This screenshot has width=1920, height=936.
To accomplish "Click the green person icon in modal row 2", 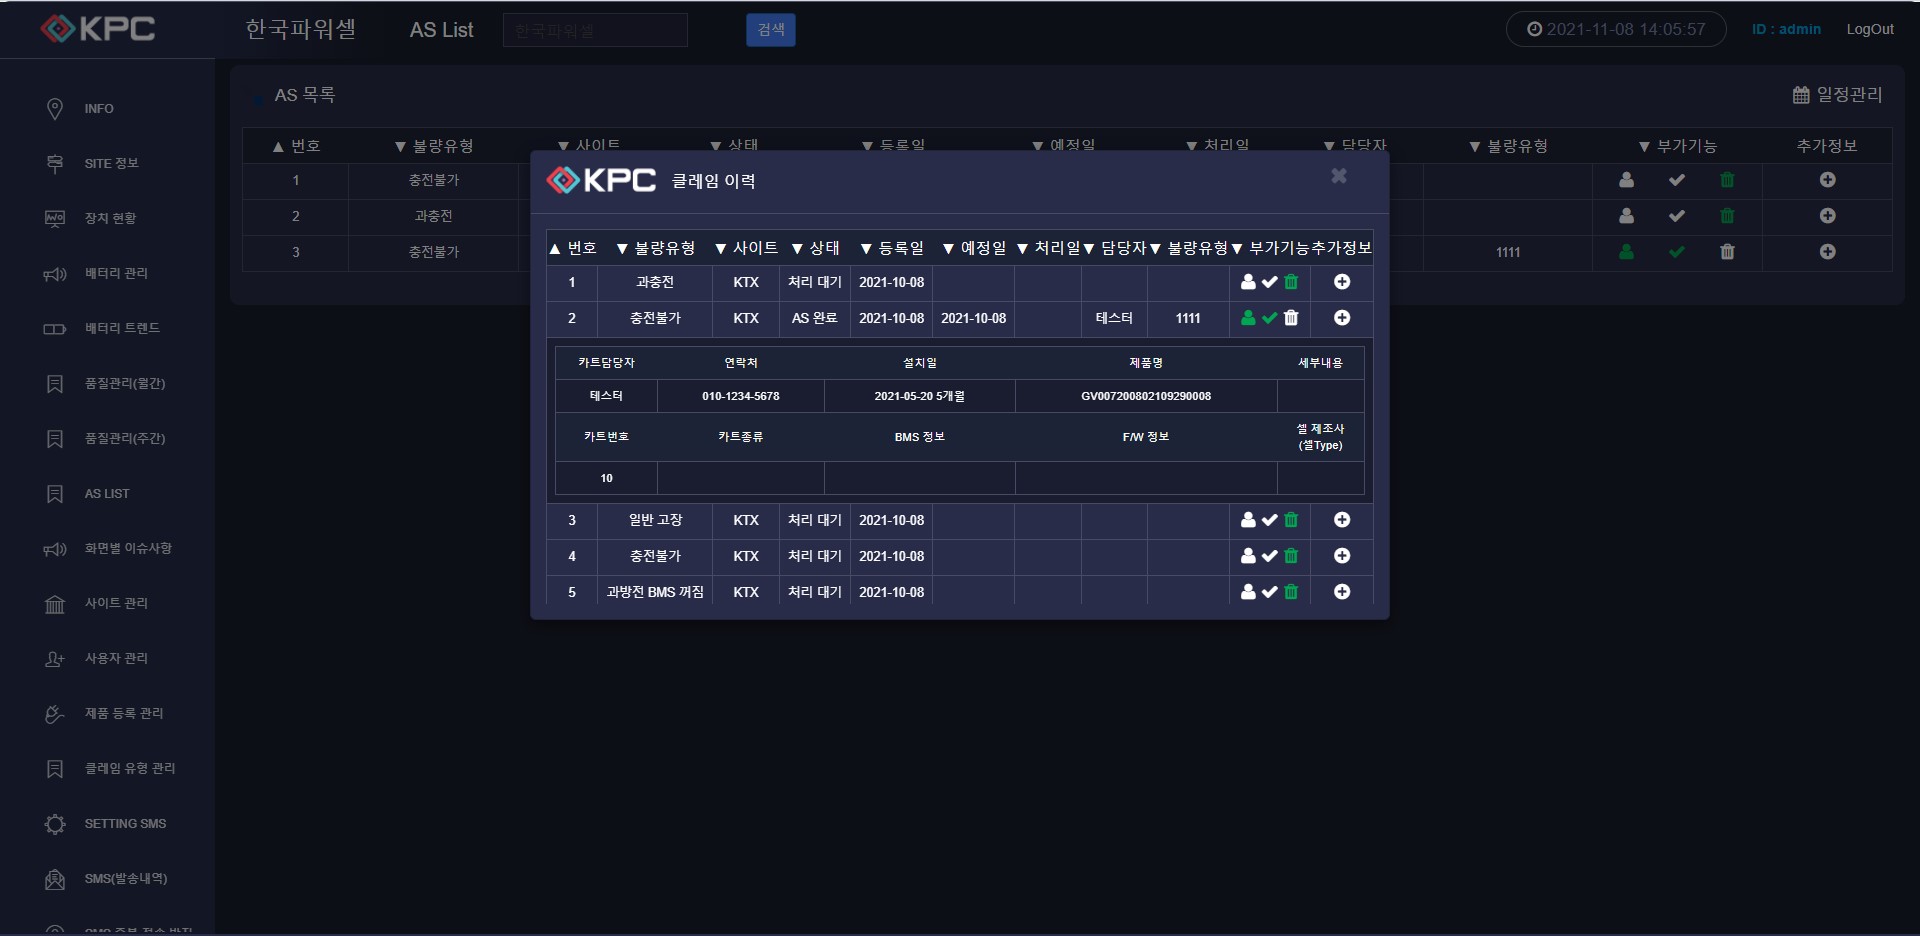I will 1248,318.
